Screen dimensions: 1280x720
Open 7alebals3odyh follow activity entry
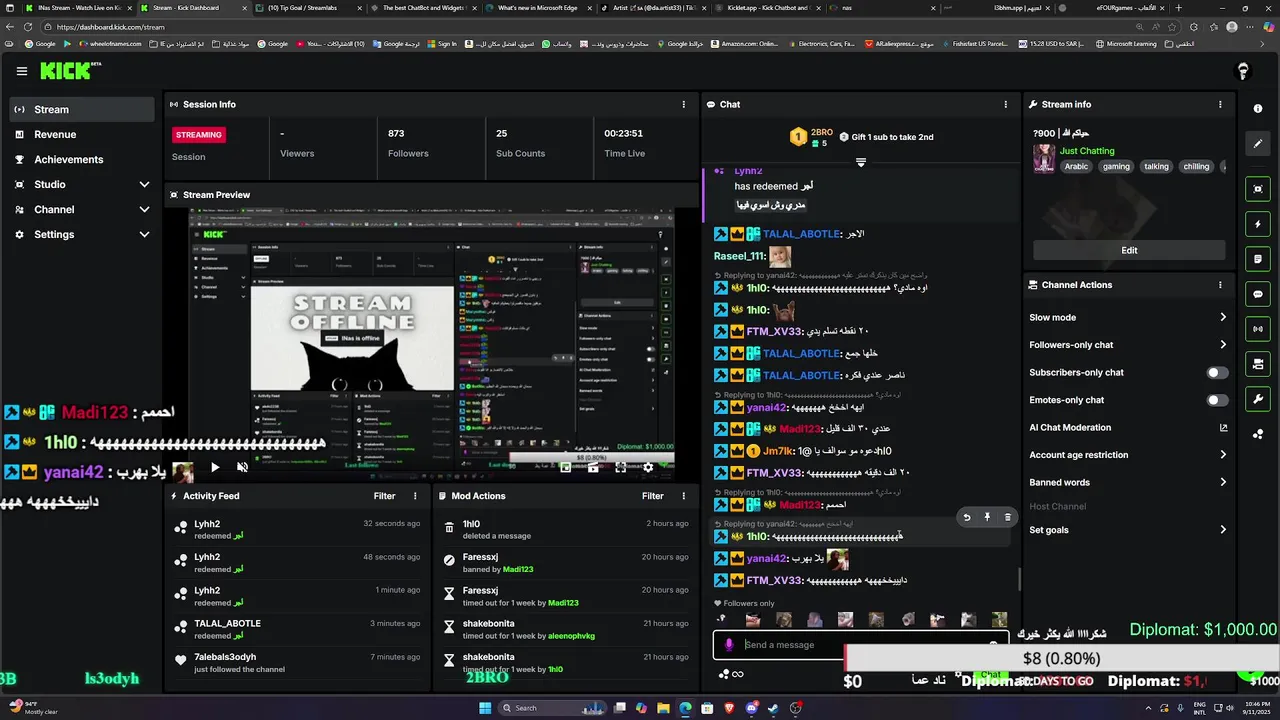(x=298, y=663)
